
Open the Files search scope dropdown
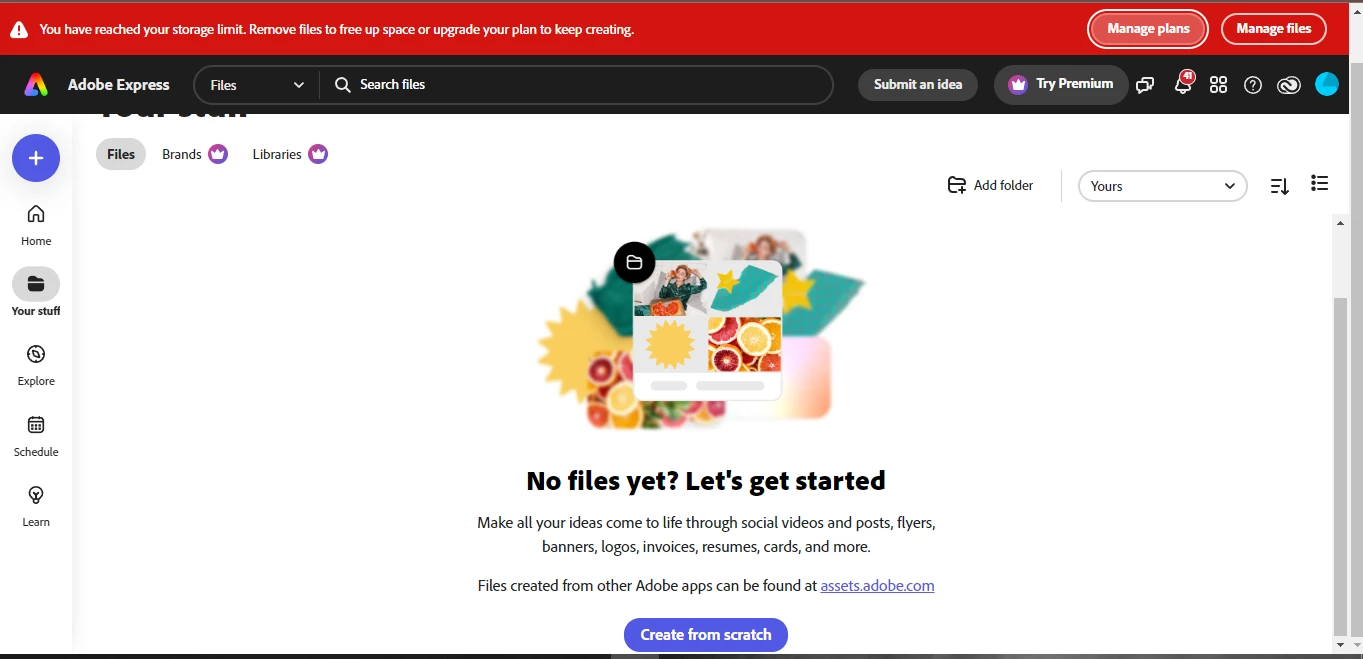coord(257,85)
